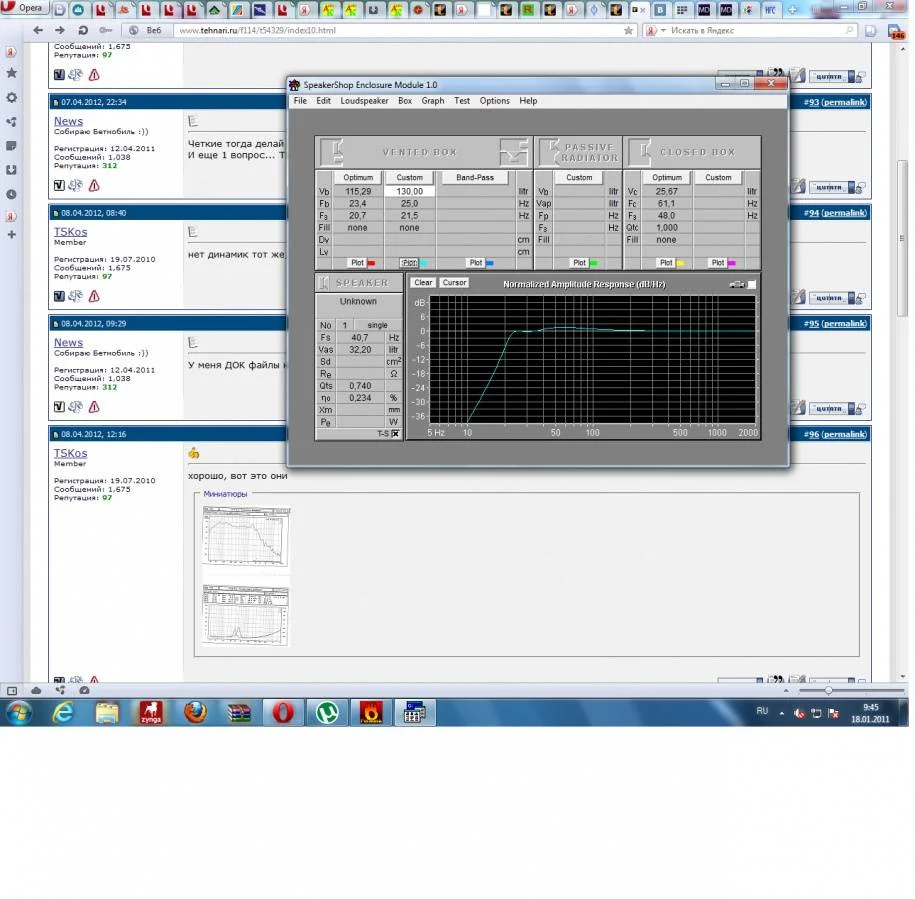Toggle the white checkbox beside graph print icon
The width and height of the screenshot is (915, 899).
click(x=752, y=284)
